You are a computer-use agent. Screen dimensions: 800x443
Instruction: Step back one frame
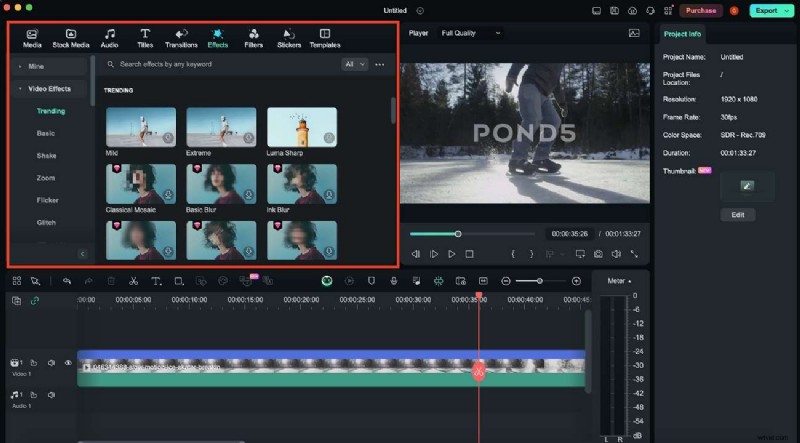(416, 254)
